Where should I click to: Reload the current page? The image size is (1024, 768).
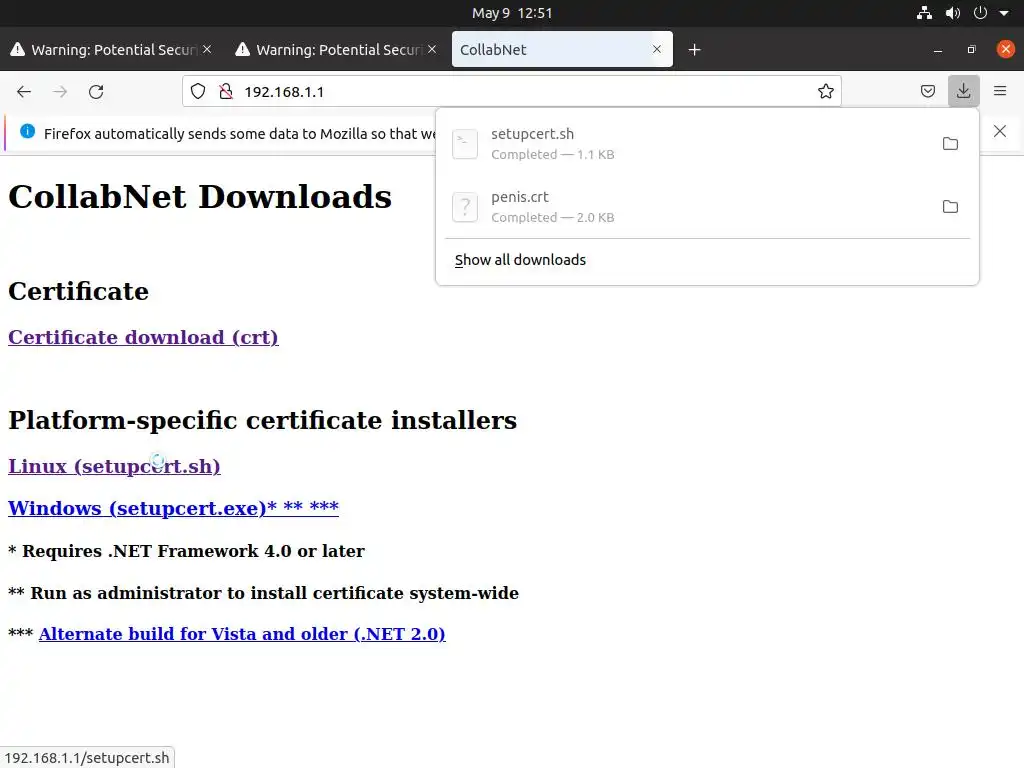[96, 91]
